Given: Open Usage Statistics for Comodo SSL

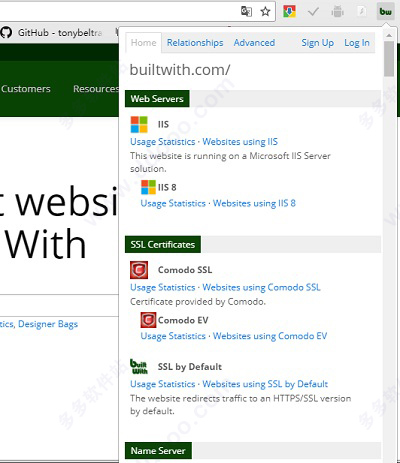Looking at the screenshot, I should coord(163,287).
